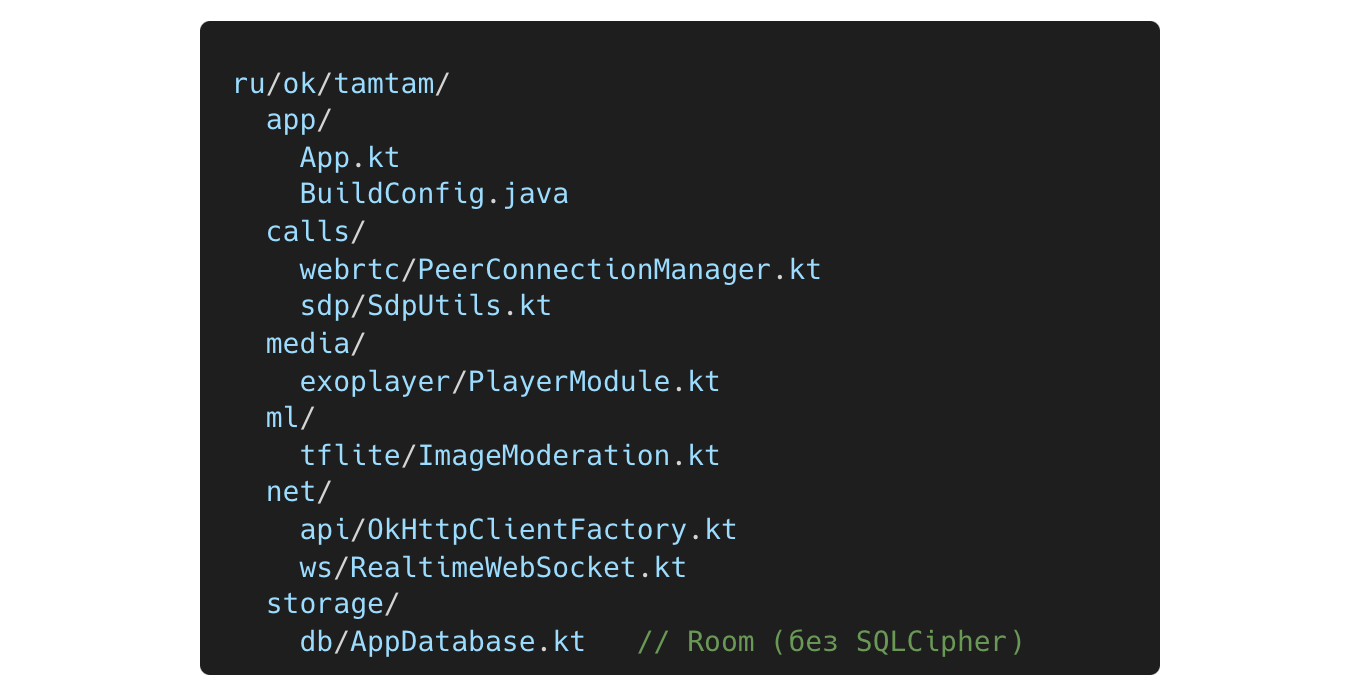Viewport: 1360px width, 694px height.
Task: Open the SdpUtils.kt file name
Action: pos(459,306)
